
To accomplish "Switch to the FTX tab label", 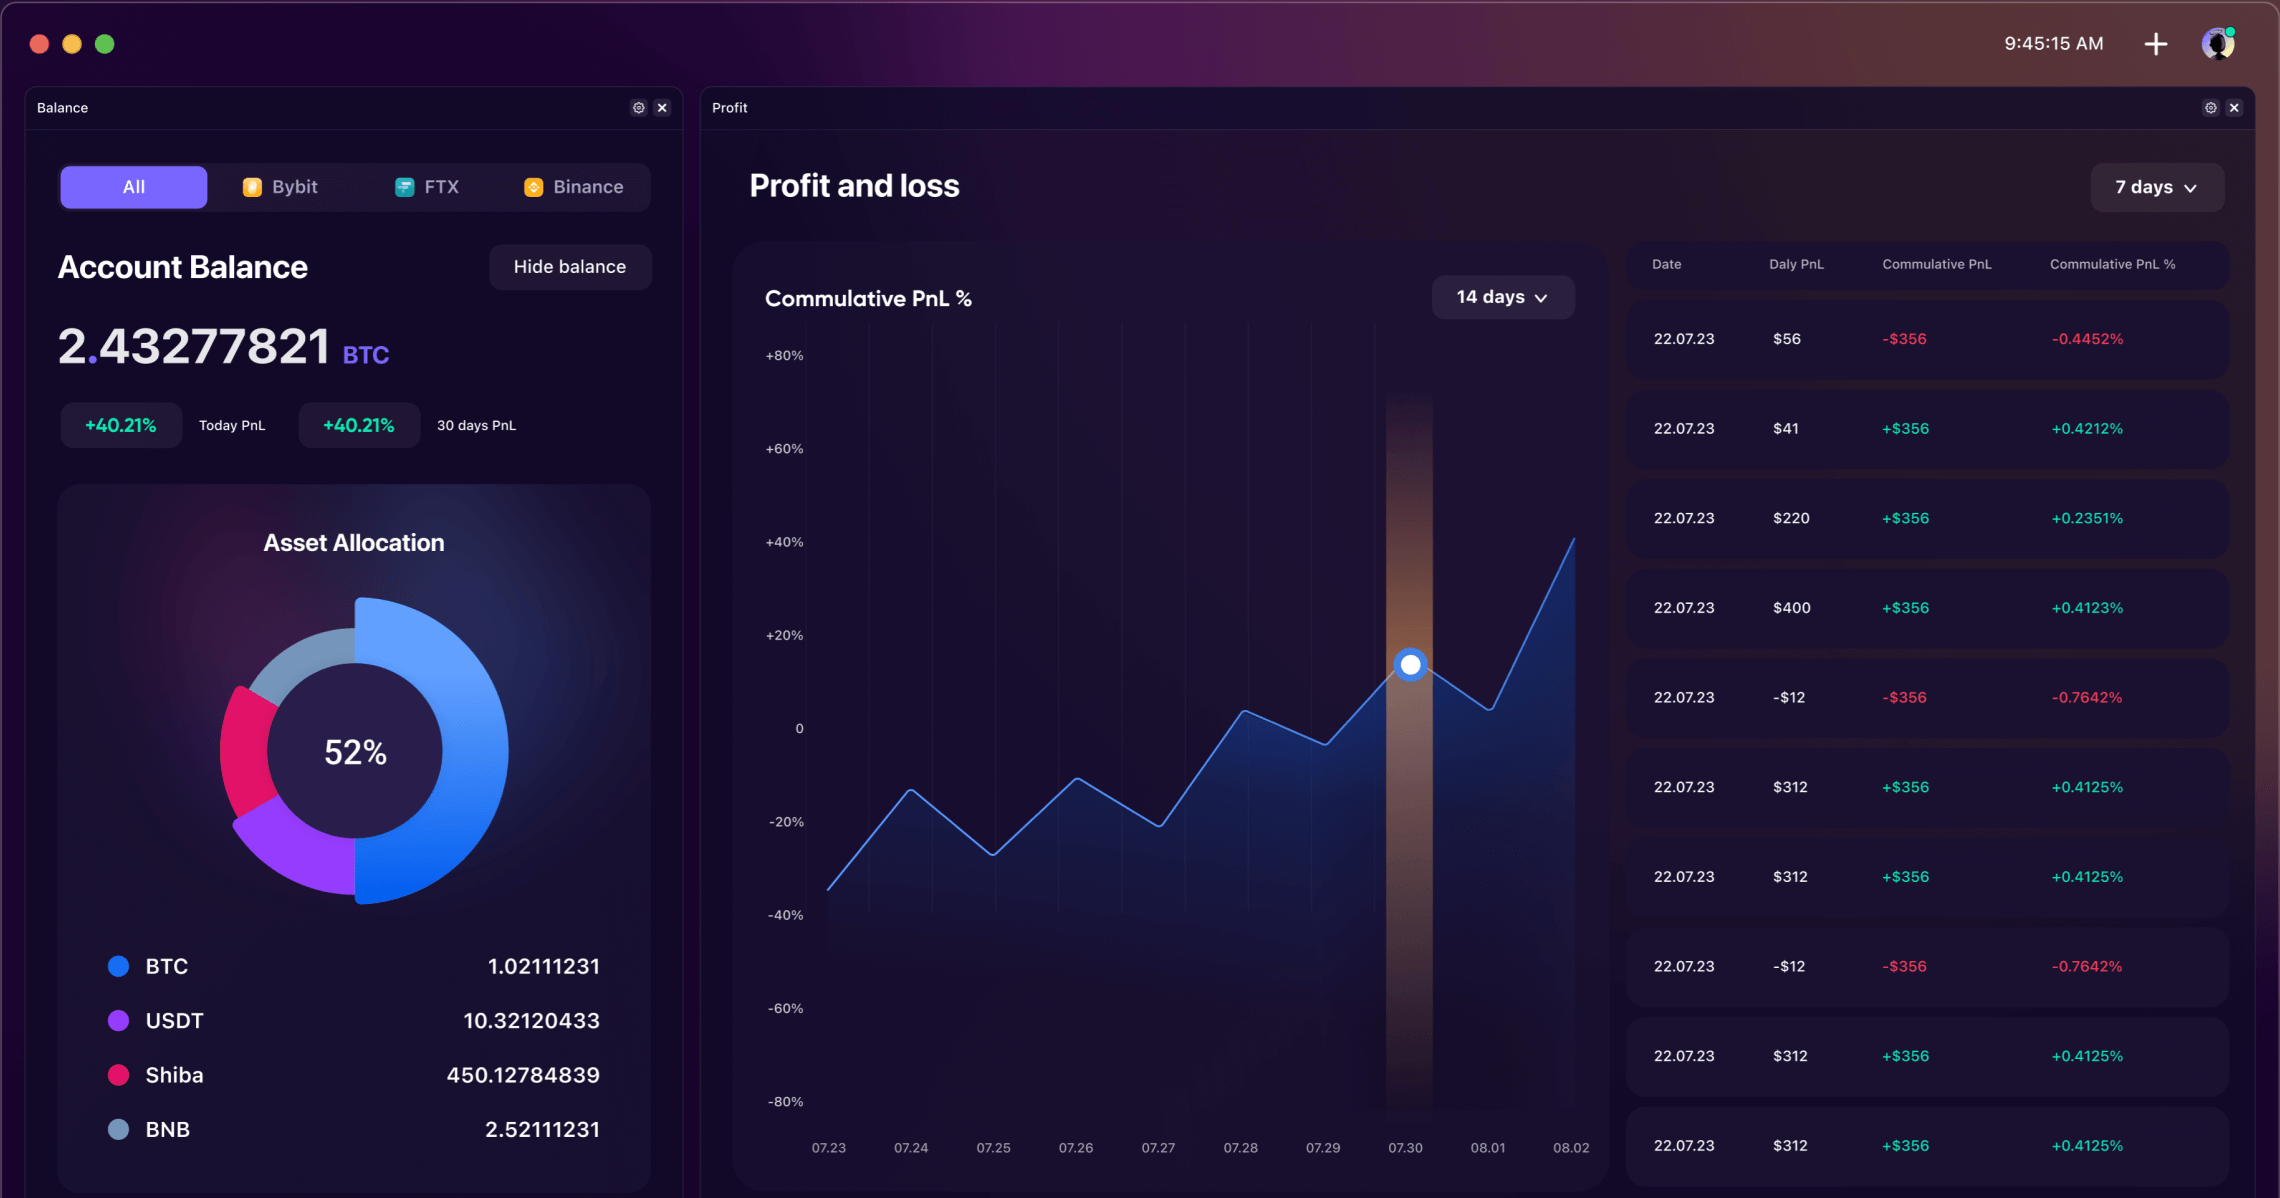I will (x=442, y=187).
